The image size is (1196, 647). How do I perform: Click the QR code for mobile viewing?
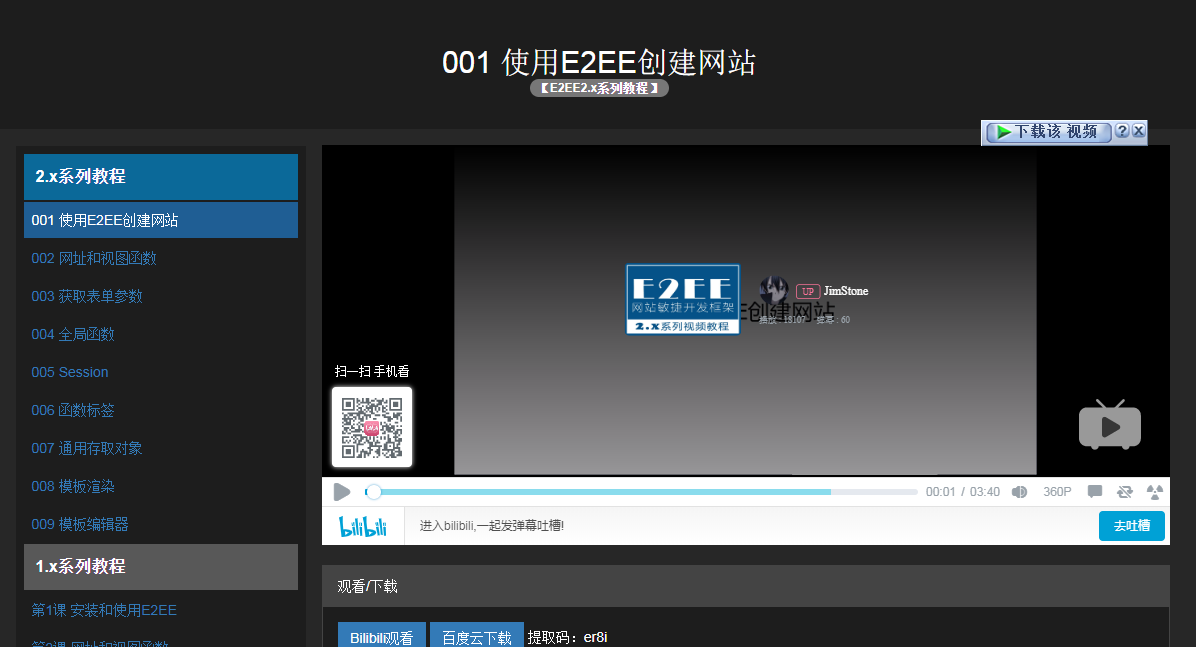[x=371, y=427]
